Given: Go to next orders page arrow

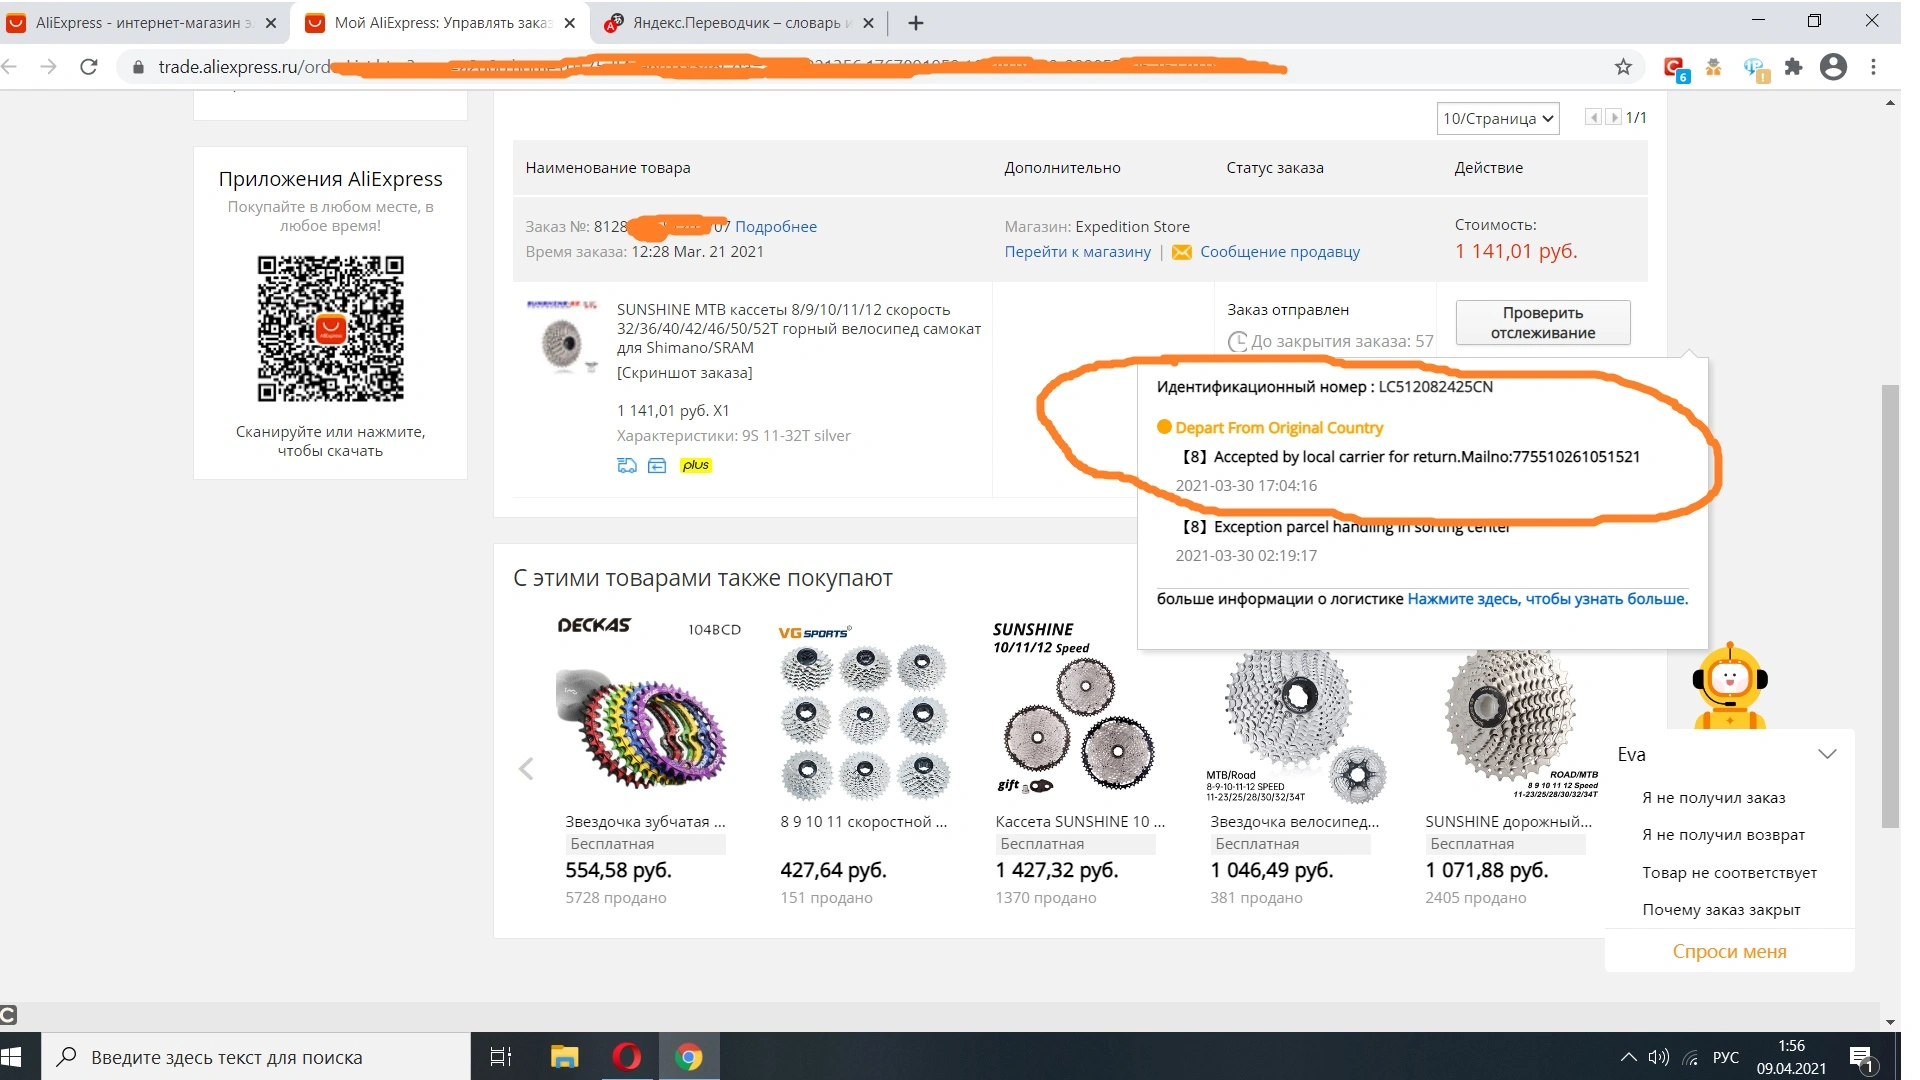Looking at the screenshot, I should [x=1613, y=117].
